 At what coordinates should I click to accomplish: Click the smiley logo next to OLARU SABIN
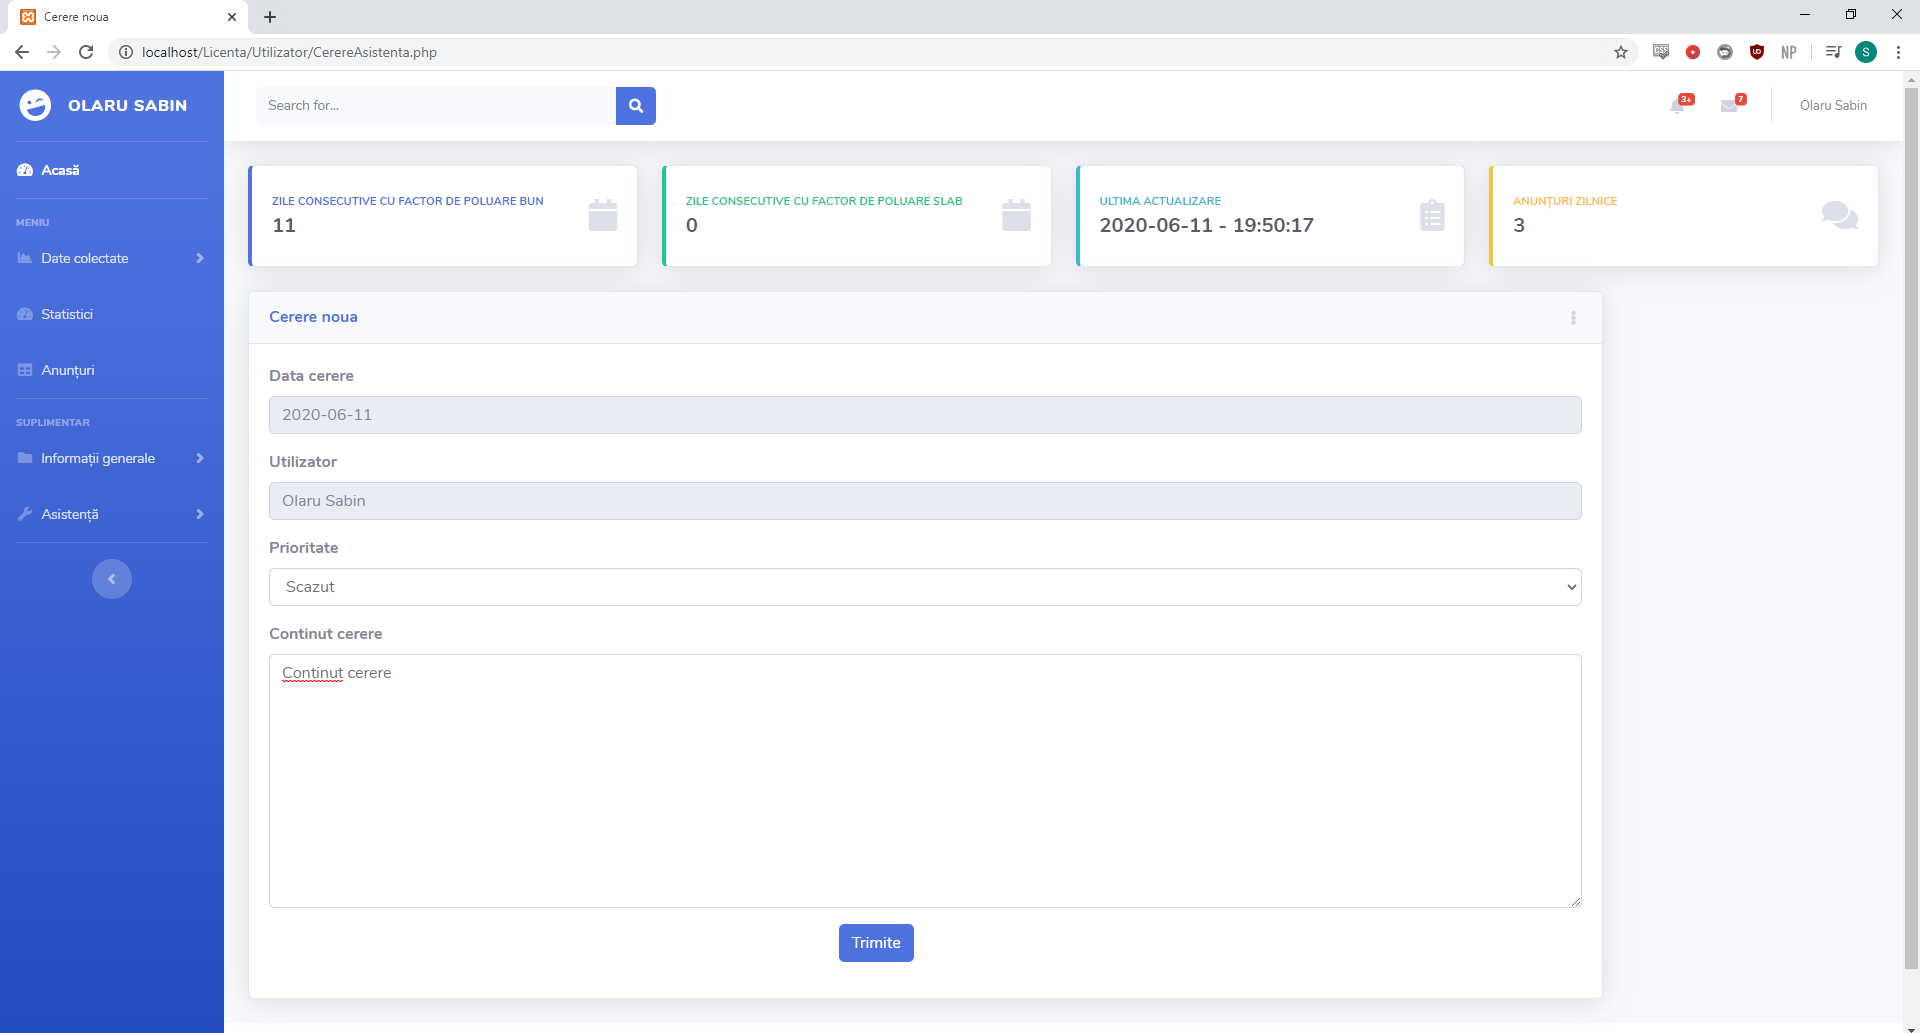click(x=35, y=105)
